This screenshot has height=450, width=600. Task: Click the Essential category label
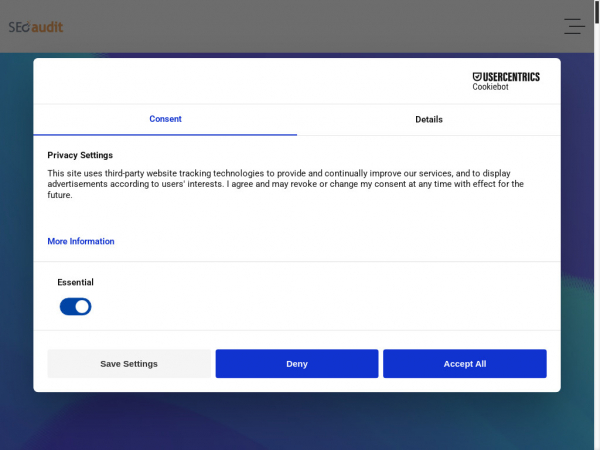click(75, 282)
